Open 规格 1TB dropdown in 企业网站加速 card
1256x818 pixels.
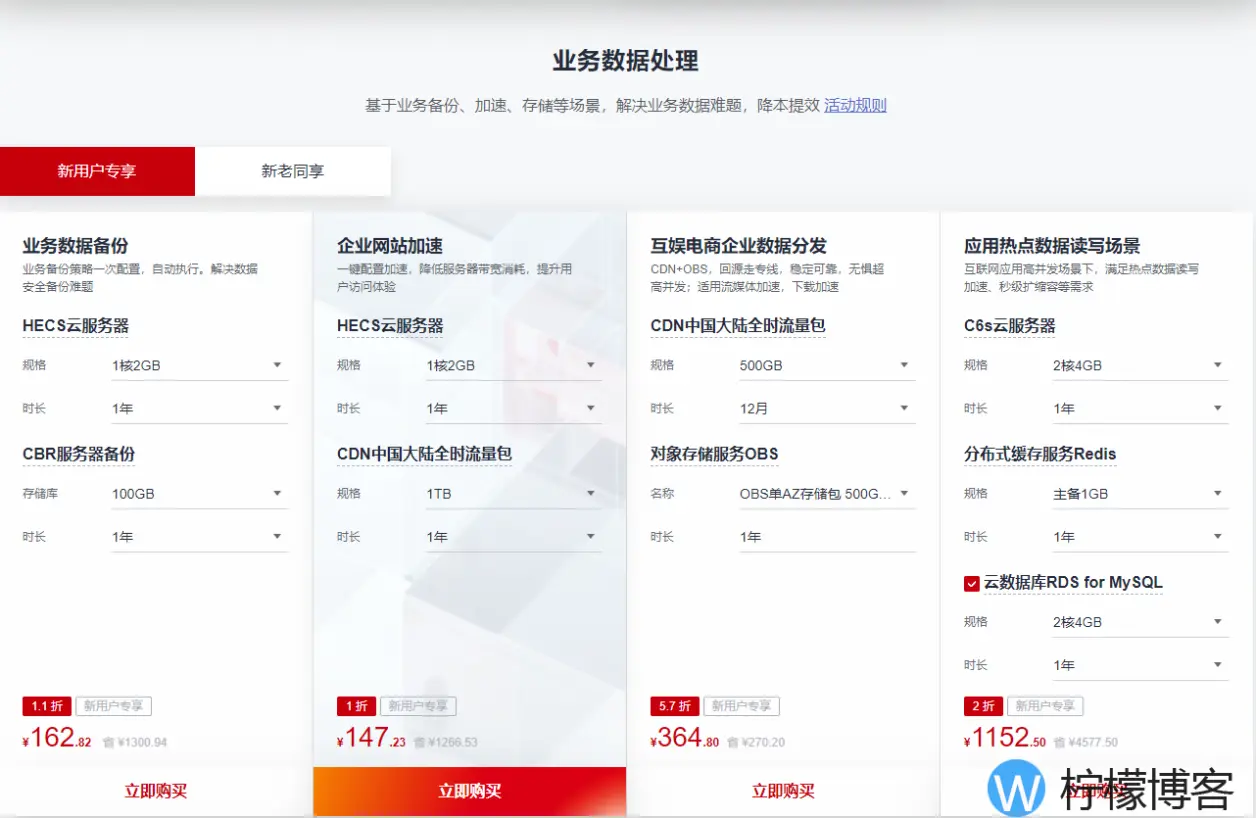[513, 494]
